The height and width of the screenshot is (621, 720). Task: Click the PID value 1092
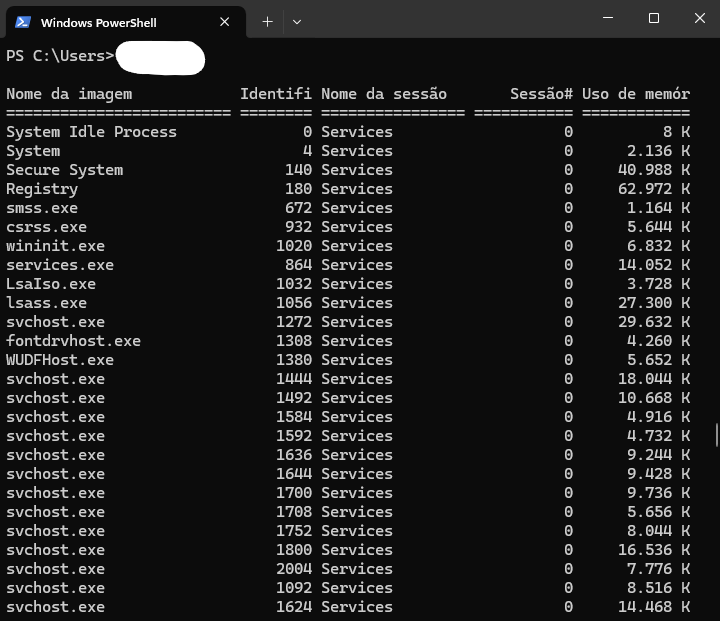(x=294, y=588)
